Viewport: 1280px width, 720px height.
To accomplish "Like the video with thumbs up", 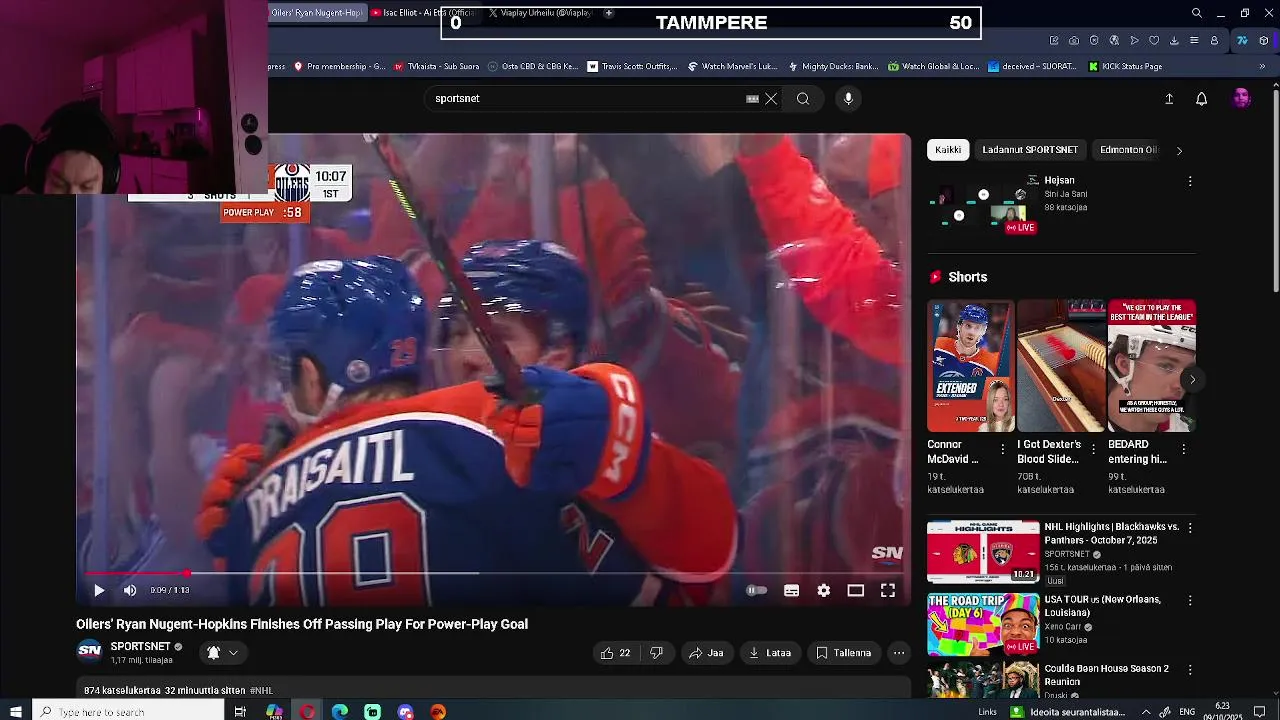I will coord(615,653).
